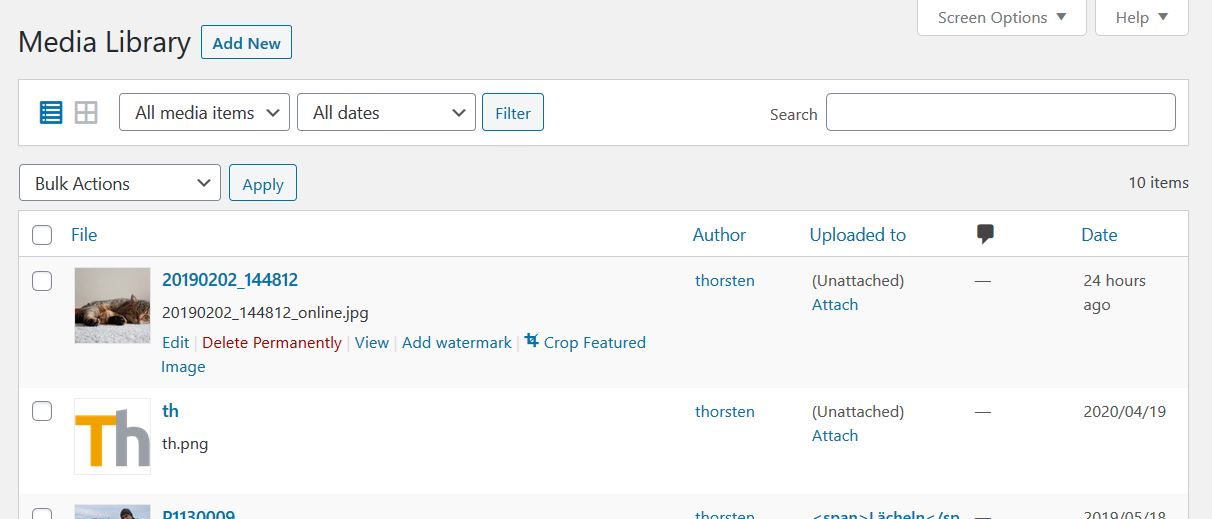The width and height of the screenshot is (1212, 519).
Task: Select the checkbox for th.png
Action: point(42,412)
